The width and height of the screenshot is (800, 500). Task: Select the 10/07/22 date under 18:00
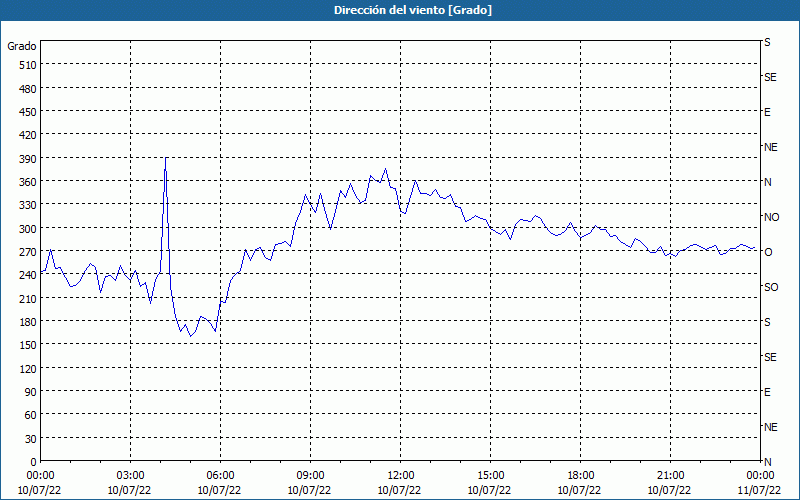pyautogui.click(x=581, y=490)
